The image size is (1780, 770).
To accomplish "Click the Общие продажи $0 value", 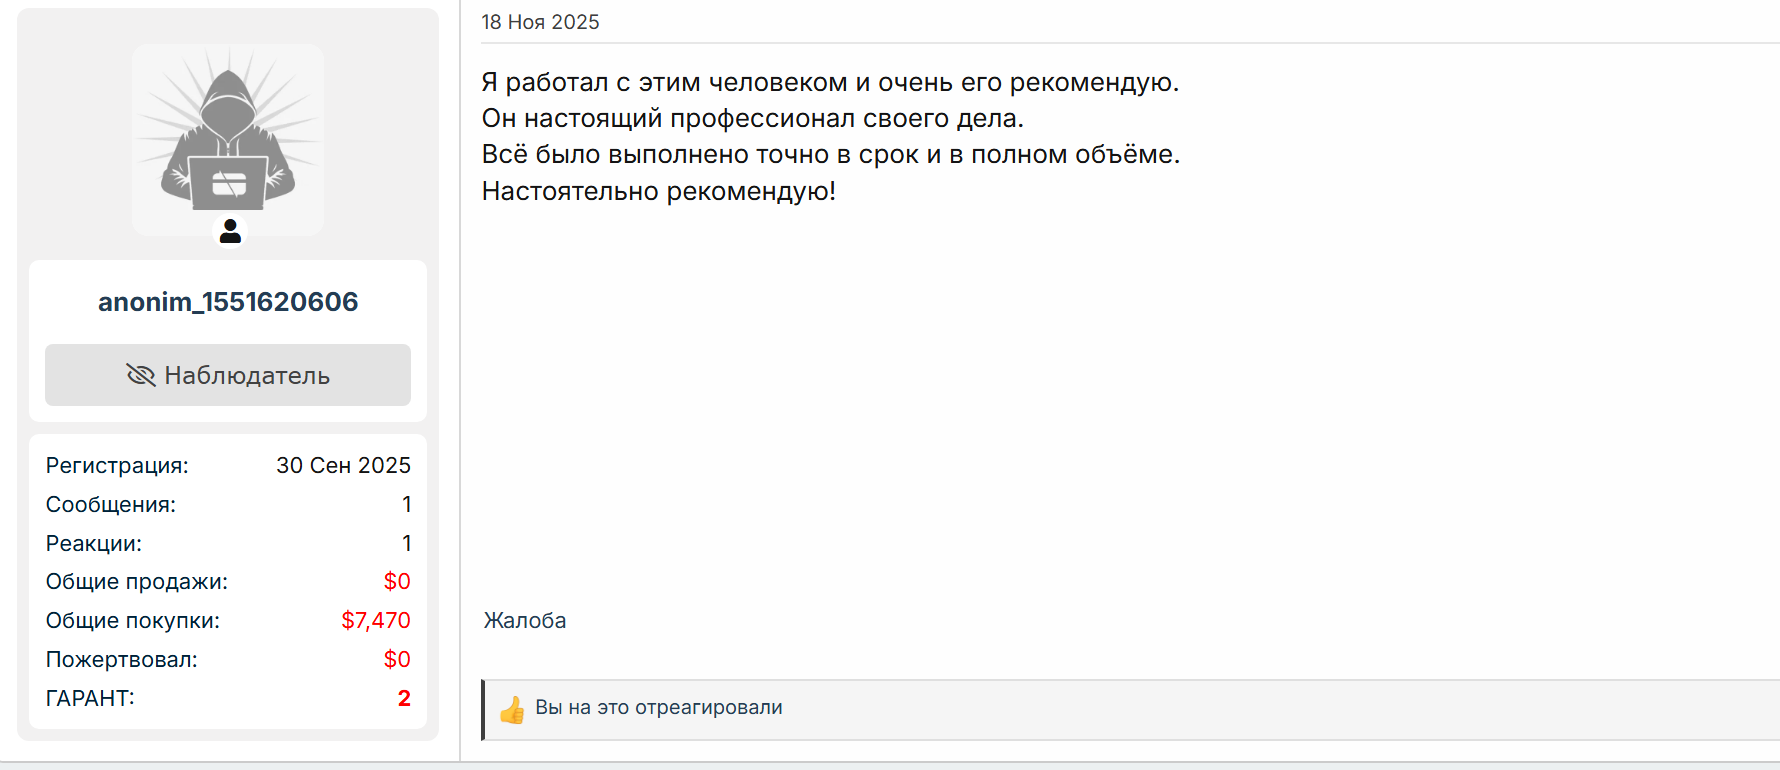I will click(x=397, y=581).
